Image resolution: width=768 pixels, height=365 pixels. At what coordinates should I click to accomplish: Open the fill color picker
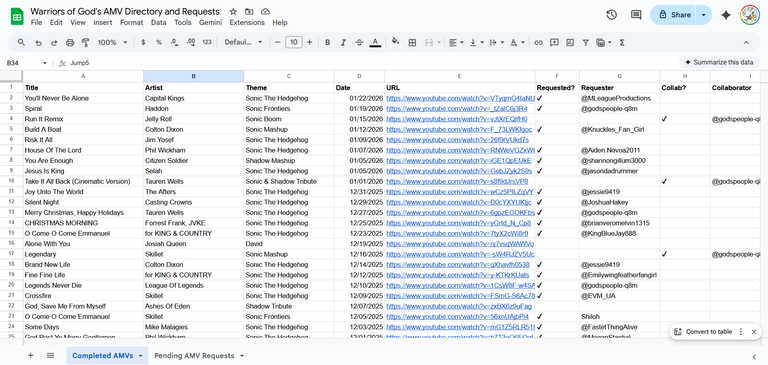pyautogui.click(x=395, y=43)
